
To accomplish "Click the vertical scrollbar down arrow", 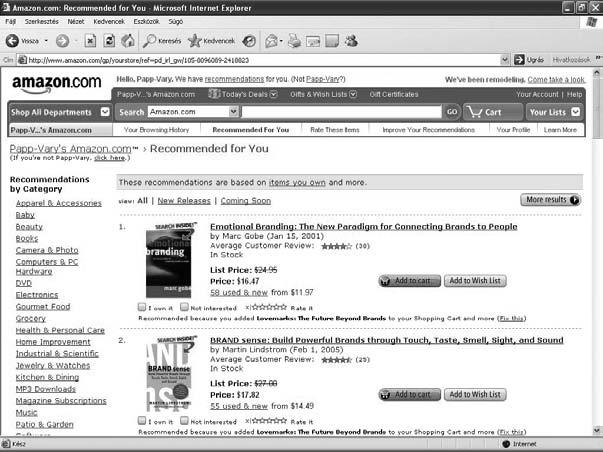I will point(597,430).
